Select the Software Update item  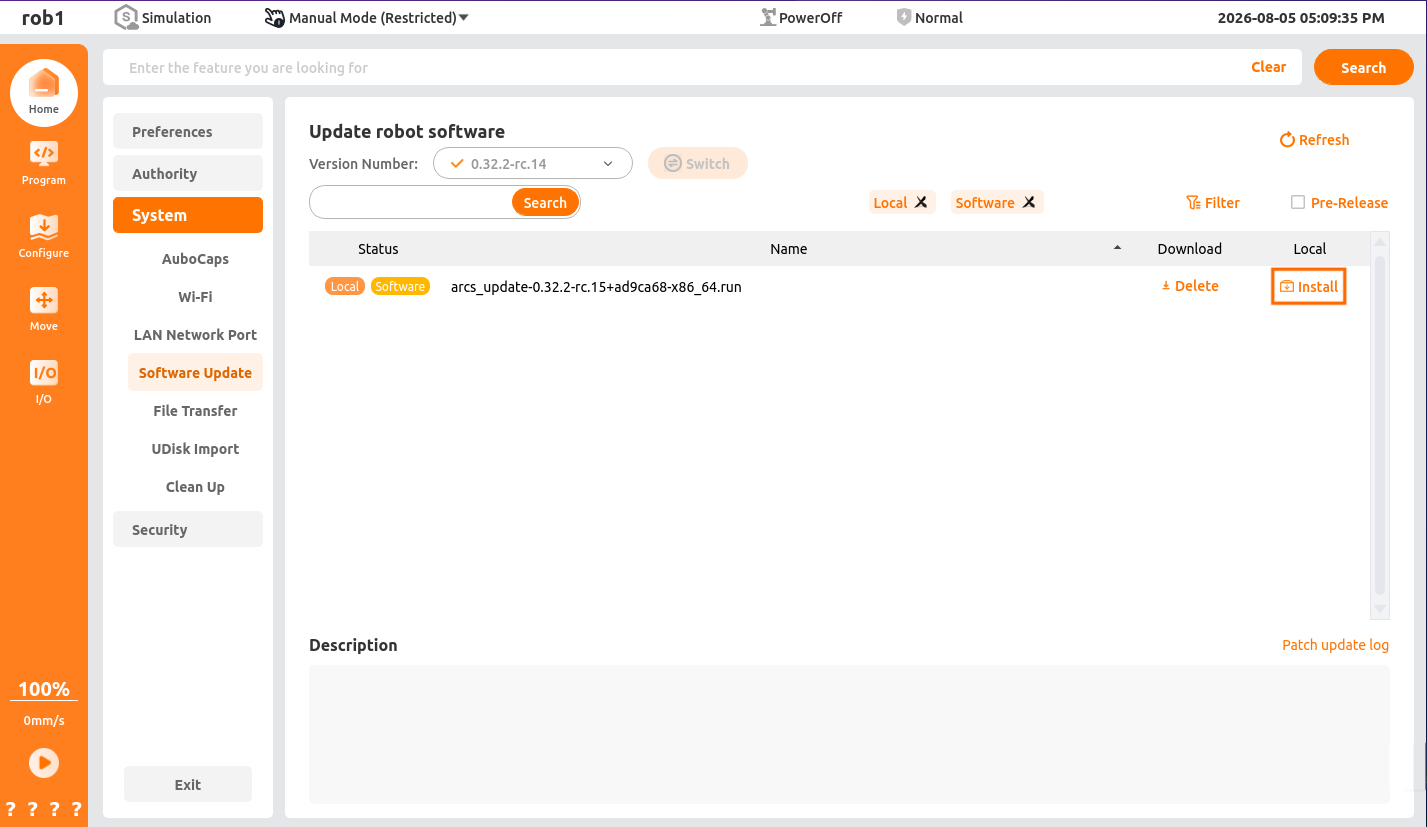(195, 372)
